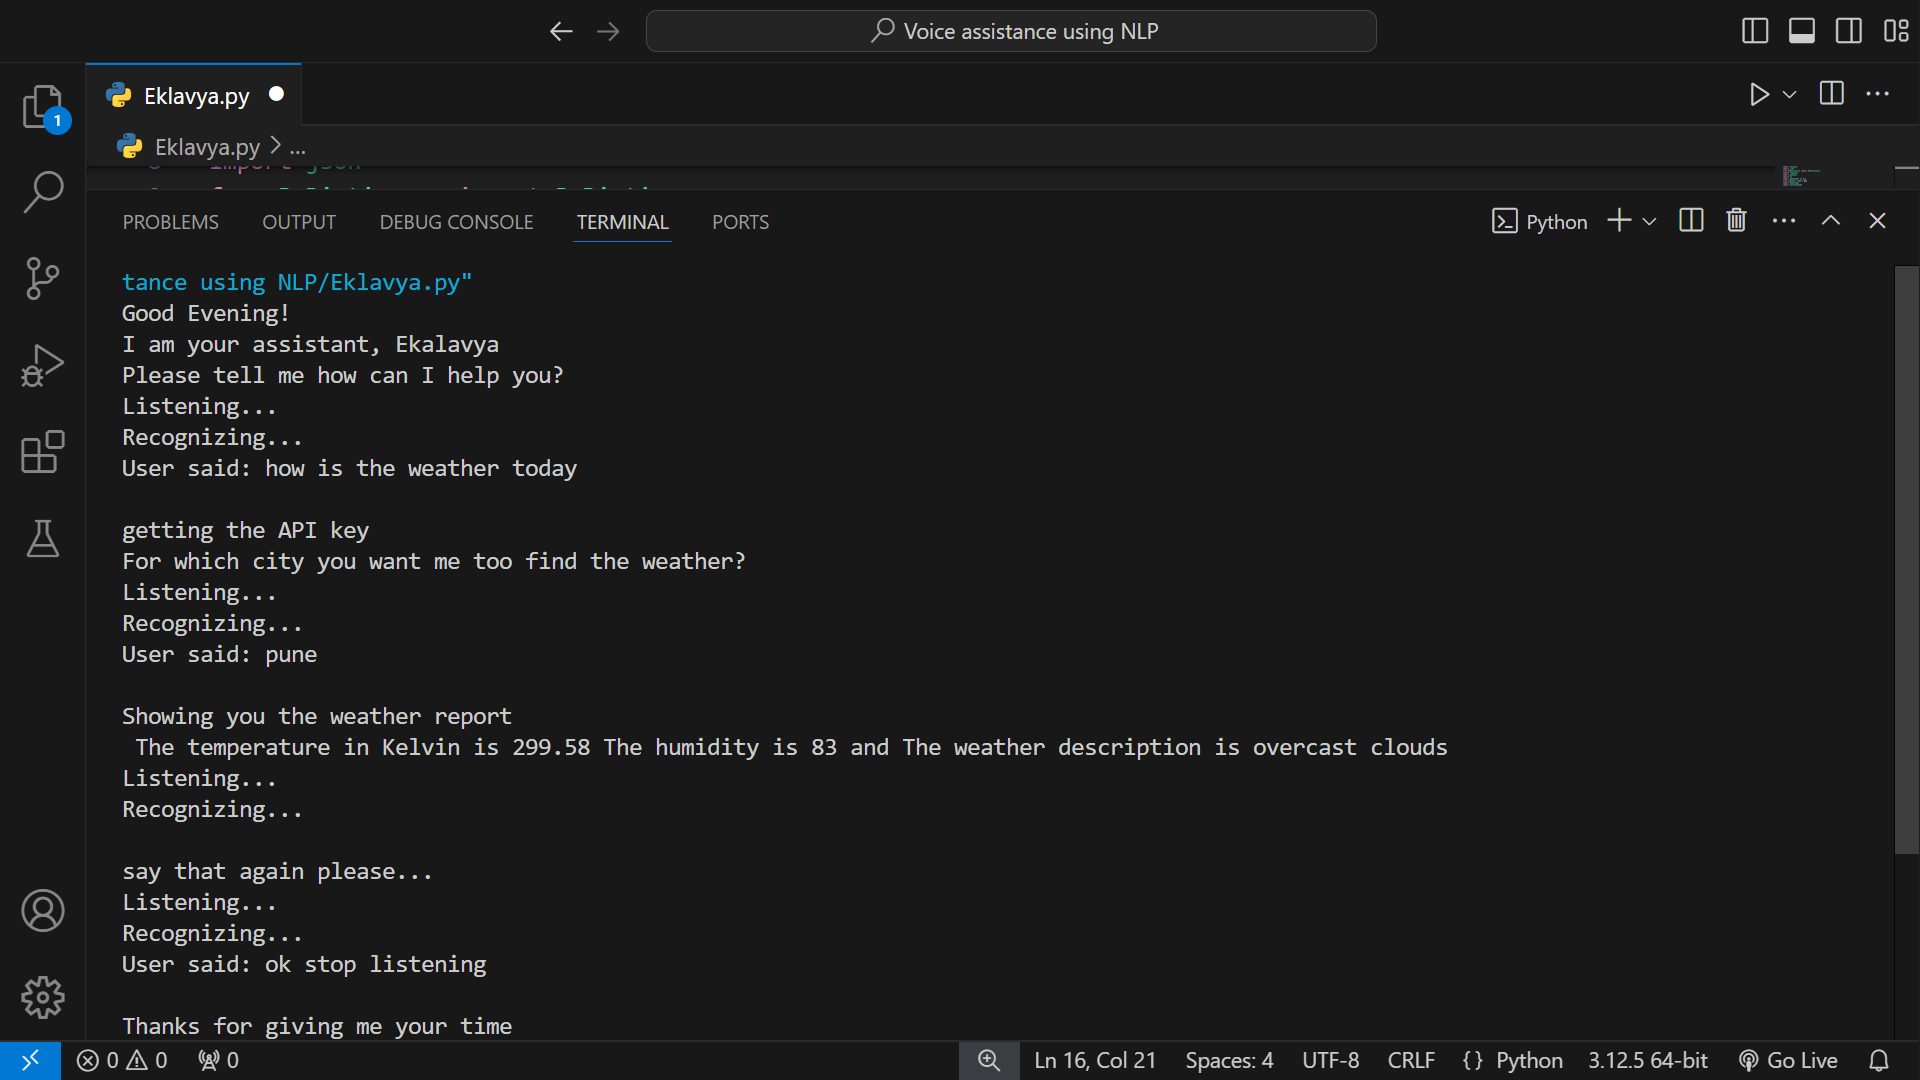This screenshot has width=1920, height=1080.
Task: Open the Search view icon
Action: tap(42, 191)
